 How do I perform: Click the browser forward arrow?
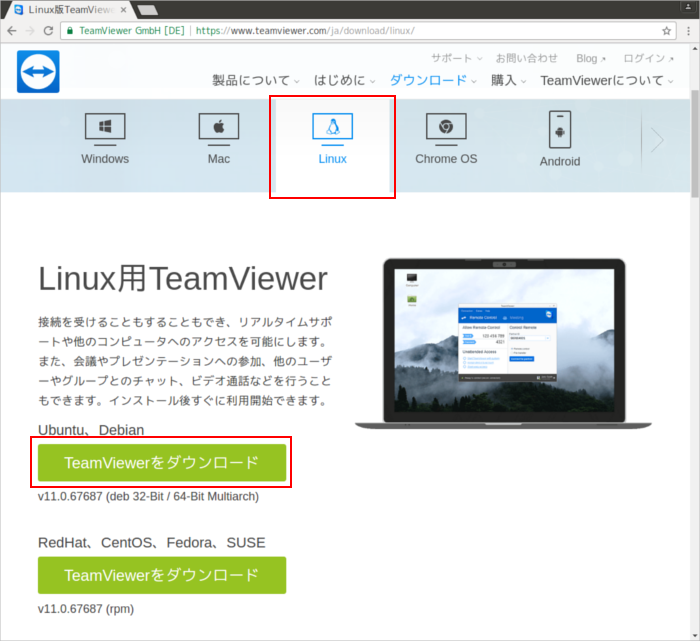30,31
